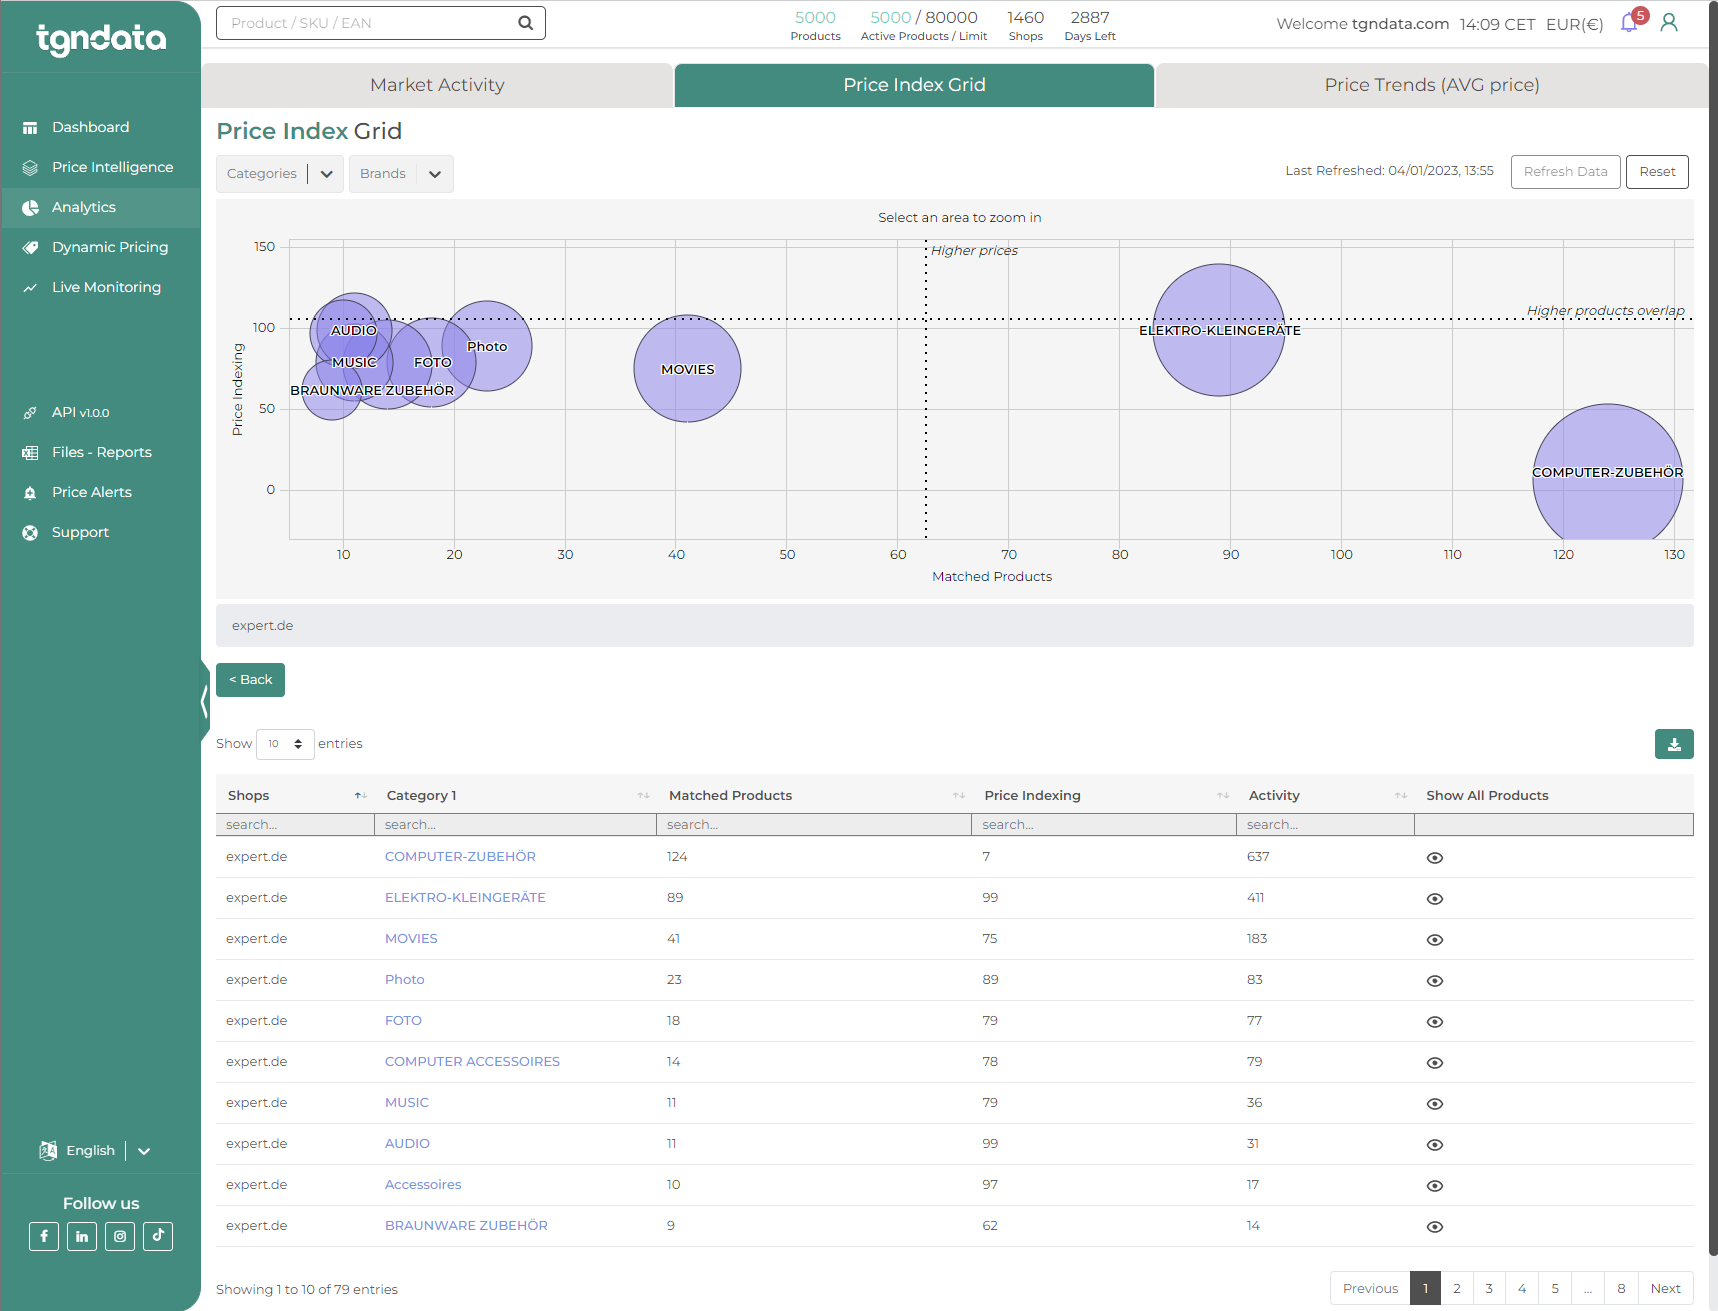This screenshot has width=1718, height=1311.
Task: Show all products for BRAUNWARE ZUBEHÖR row
Action: tap(1435, 1227)
